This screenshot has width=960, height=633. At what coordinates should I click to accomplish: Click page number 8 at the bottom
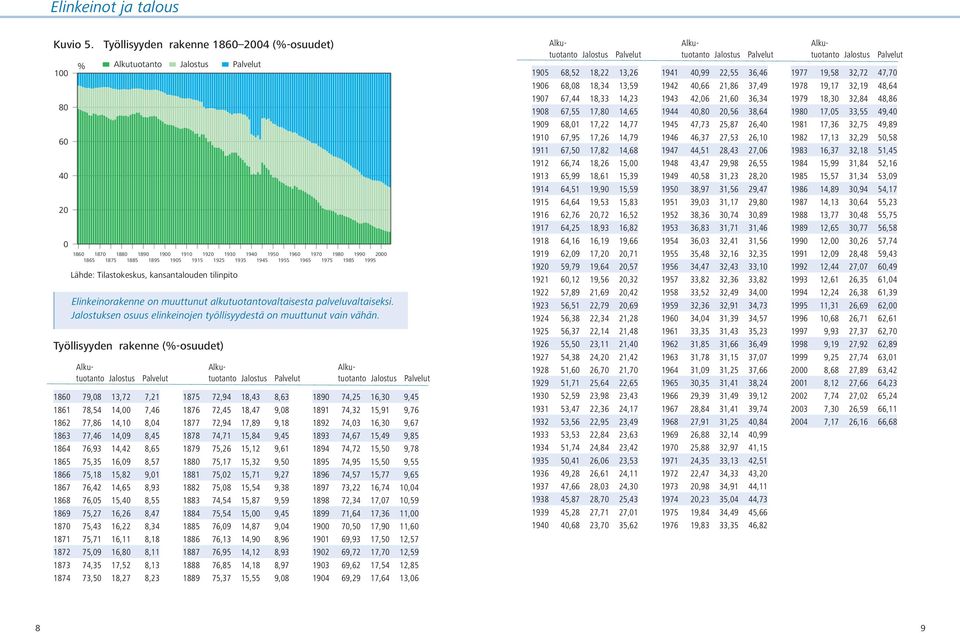point(38,628)
